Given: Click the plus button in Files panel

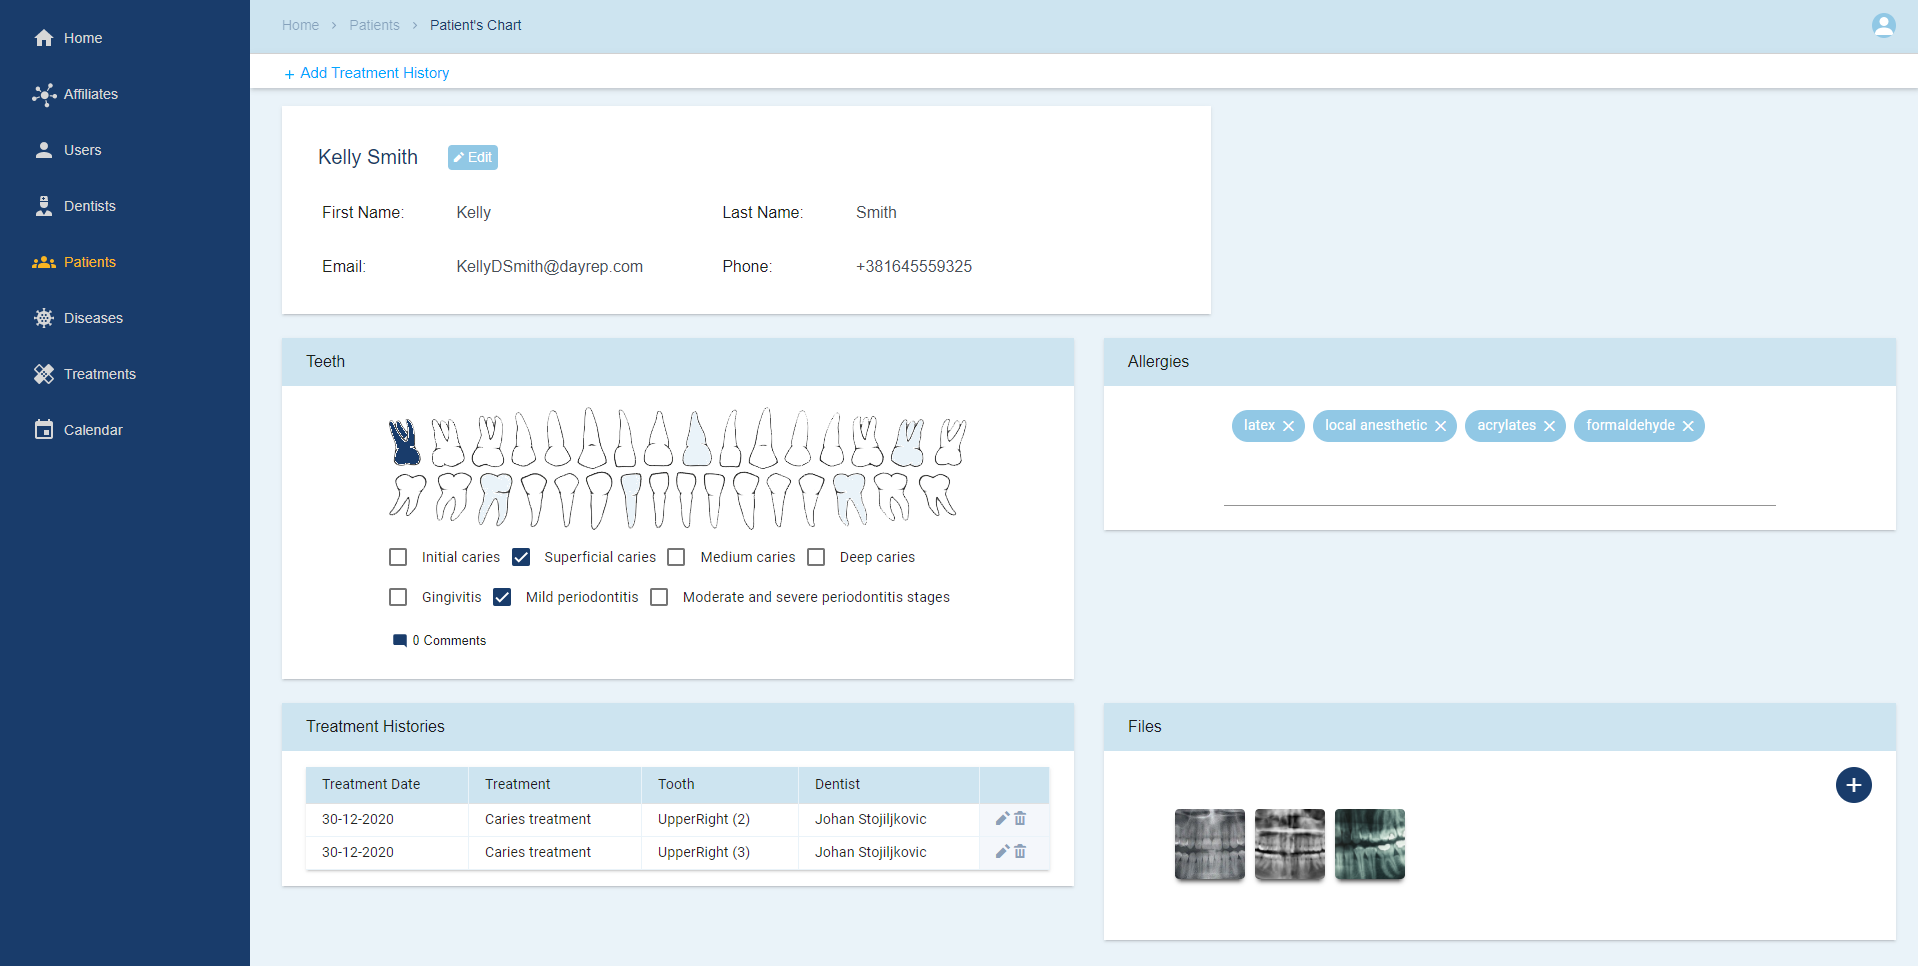Looking at the screenshot, I should click(x=1853, y=785).
